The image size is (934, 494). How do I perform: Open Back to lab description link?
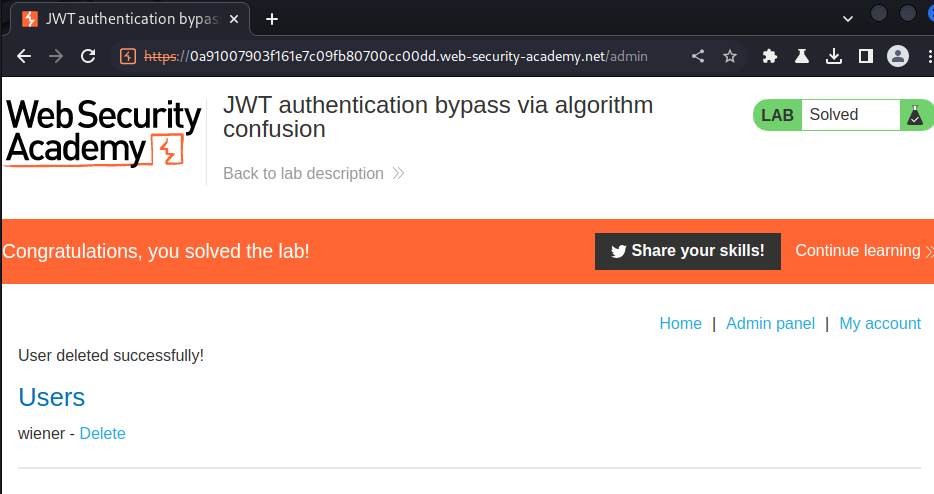click(x=313, y=173)
